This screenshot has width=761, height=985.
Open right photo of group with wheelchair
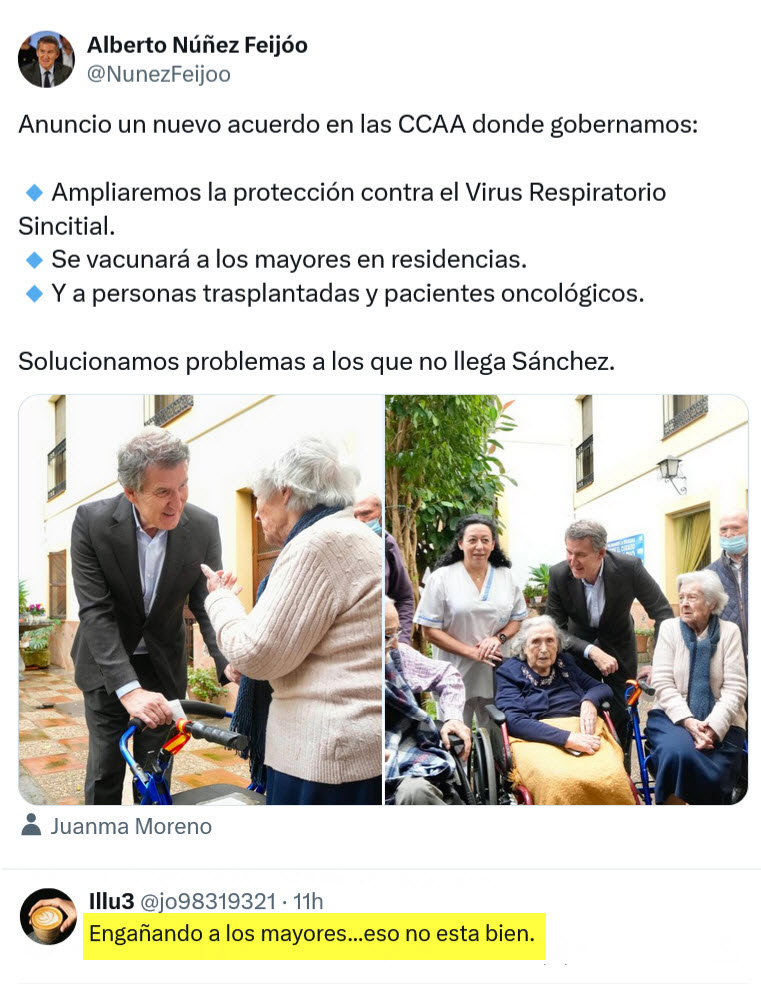click(x=566, y=599)
